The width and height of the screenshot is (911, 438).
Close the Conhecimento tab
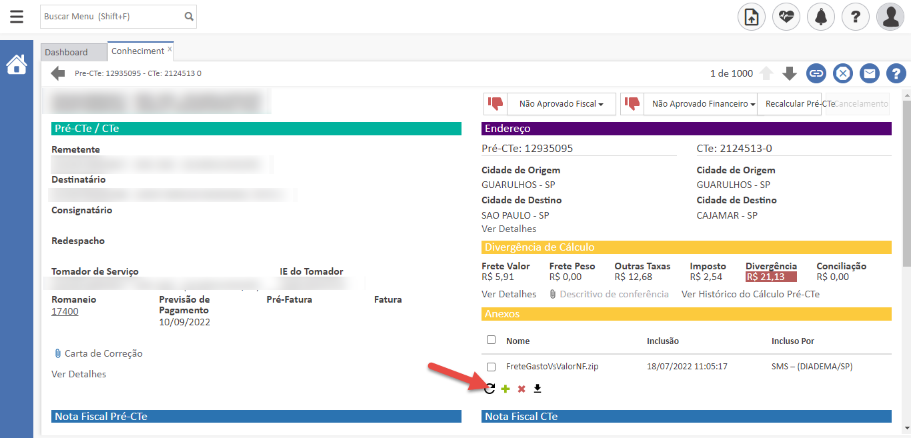point(170,49)
